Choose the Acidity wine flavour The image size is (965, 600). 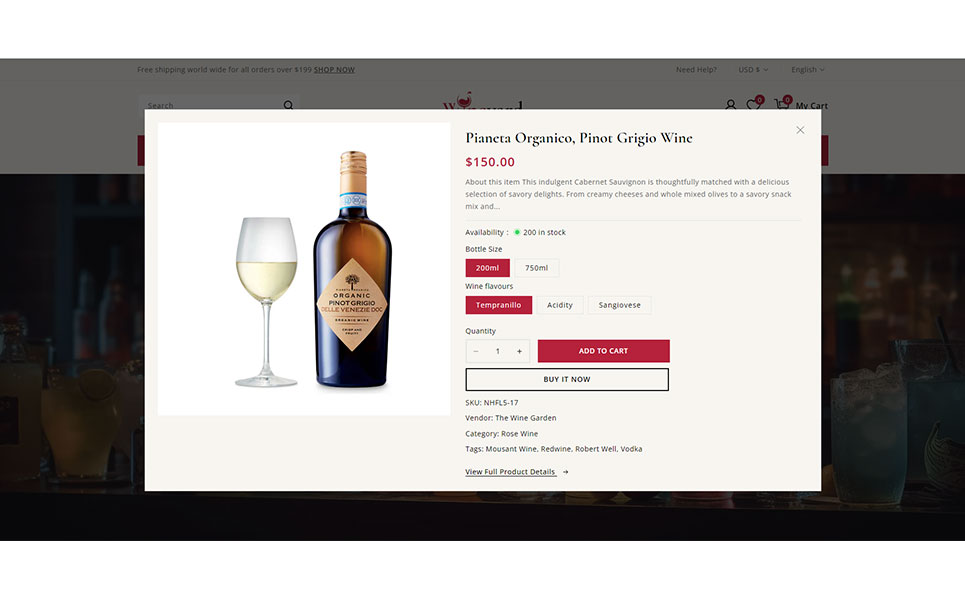click(560, 305)
